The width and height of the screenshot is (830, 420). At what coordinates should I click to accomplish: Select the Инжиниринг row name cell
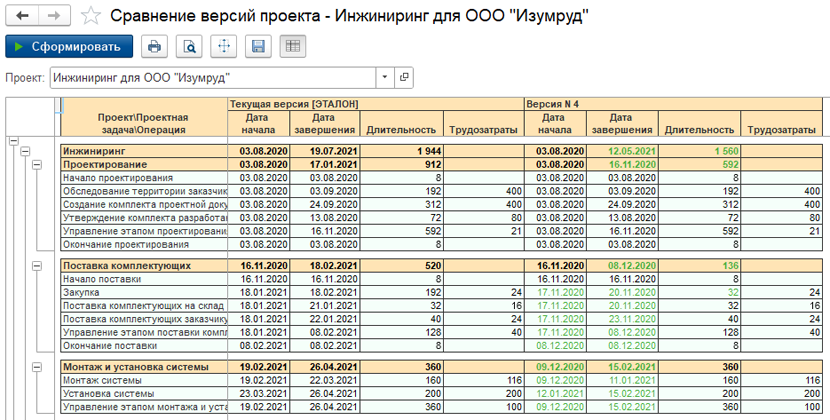(144, 151)
